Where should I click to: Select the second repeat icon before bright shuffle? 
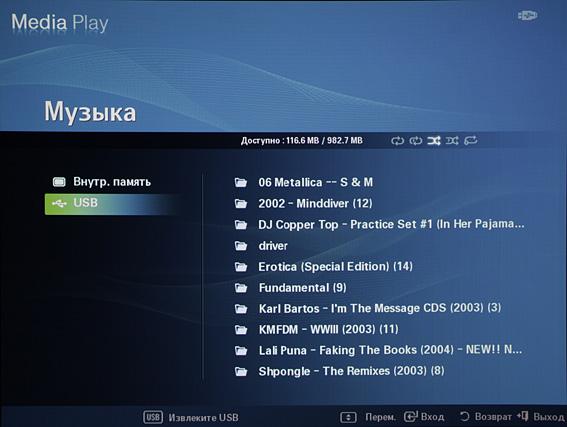pos(415,141)
